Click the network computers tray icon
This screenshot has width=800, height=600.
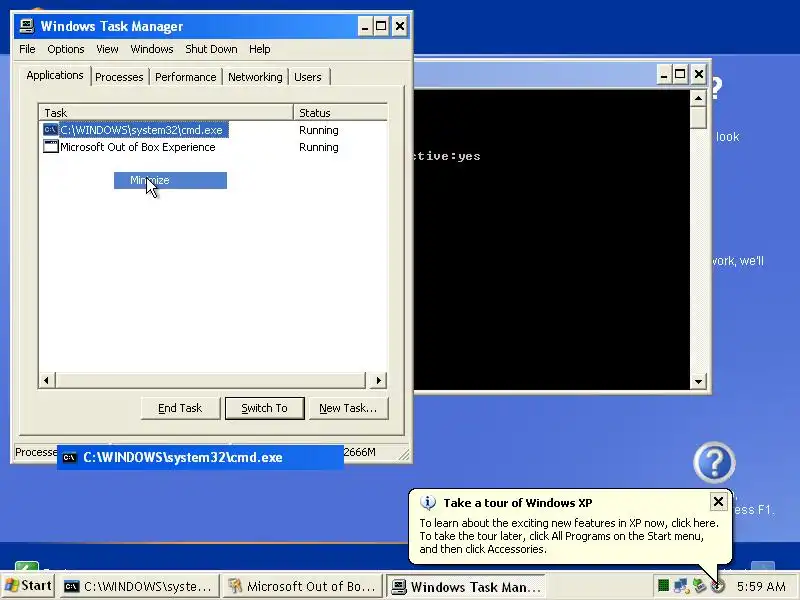(681, 586)
